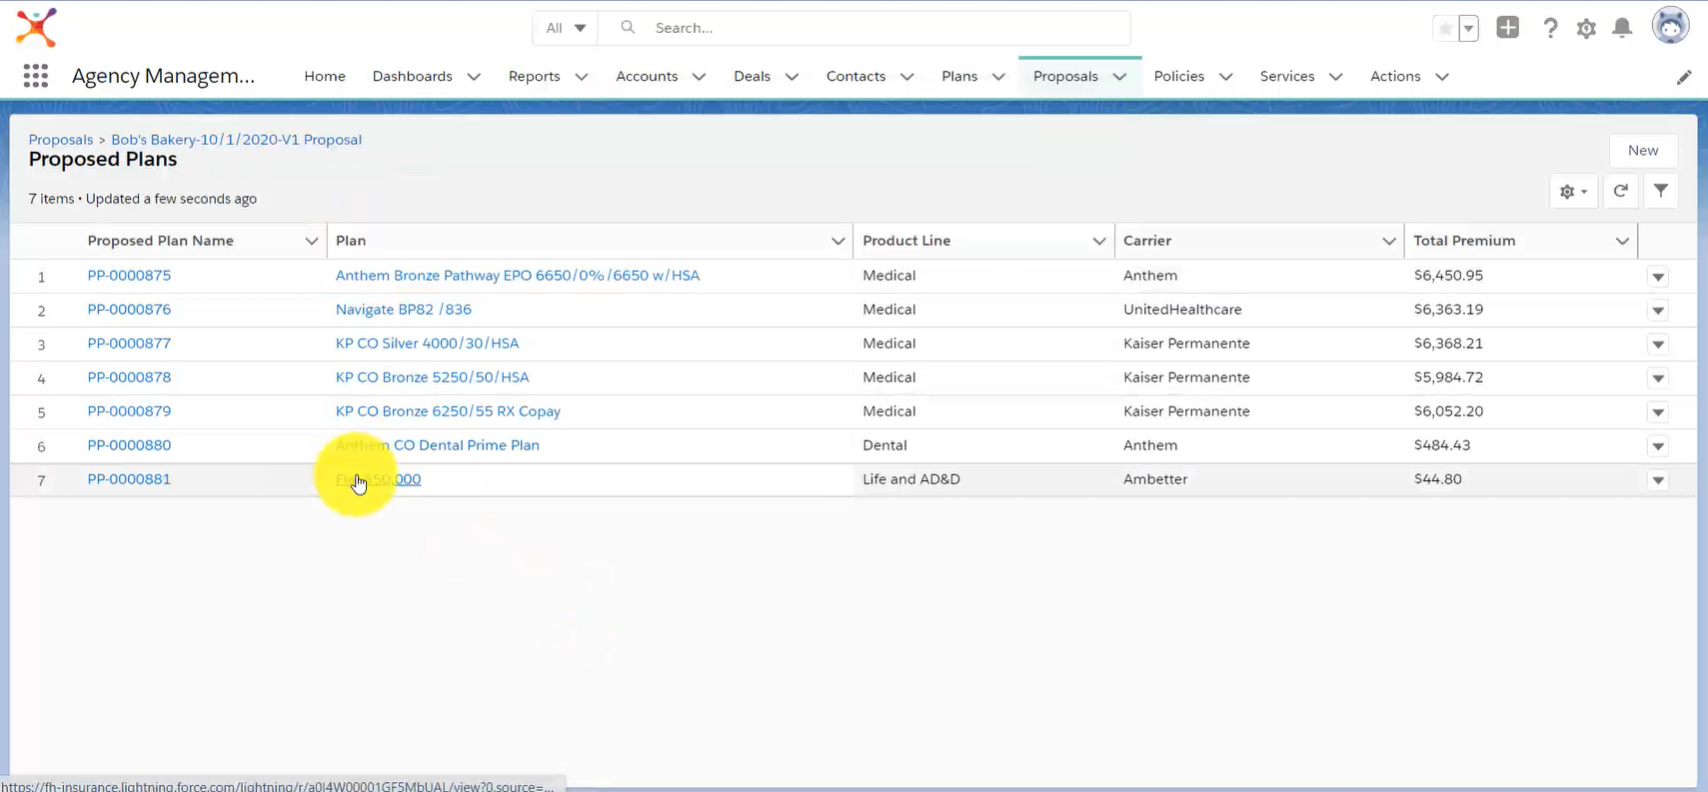Expand the Dashboards tab chevron

coord(474,77)
